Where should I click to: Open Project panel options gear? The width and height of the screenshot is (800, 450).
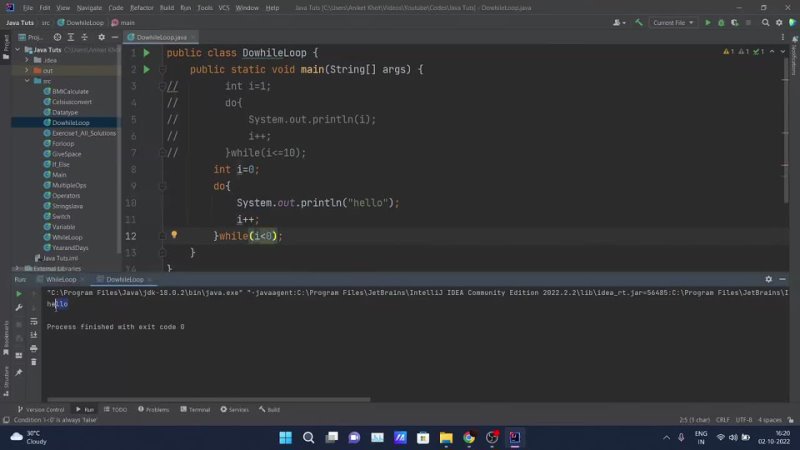pyautogui.click(x=101, y=37)
